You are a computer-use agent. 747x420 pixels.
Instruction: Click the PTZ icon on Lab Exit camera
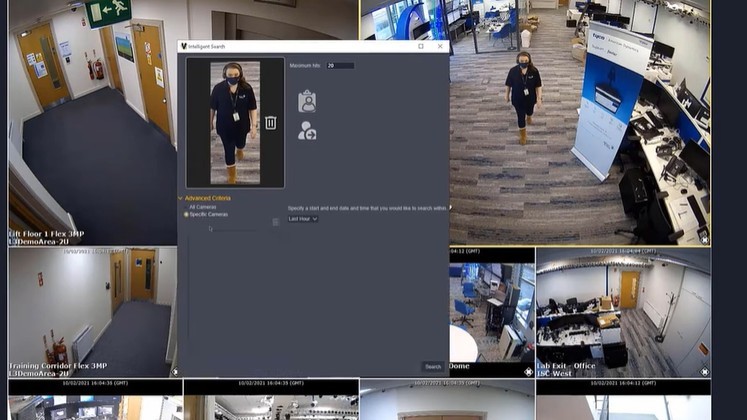[x=704, y=371]
